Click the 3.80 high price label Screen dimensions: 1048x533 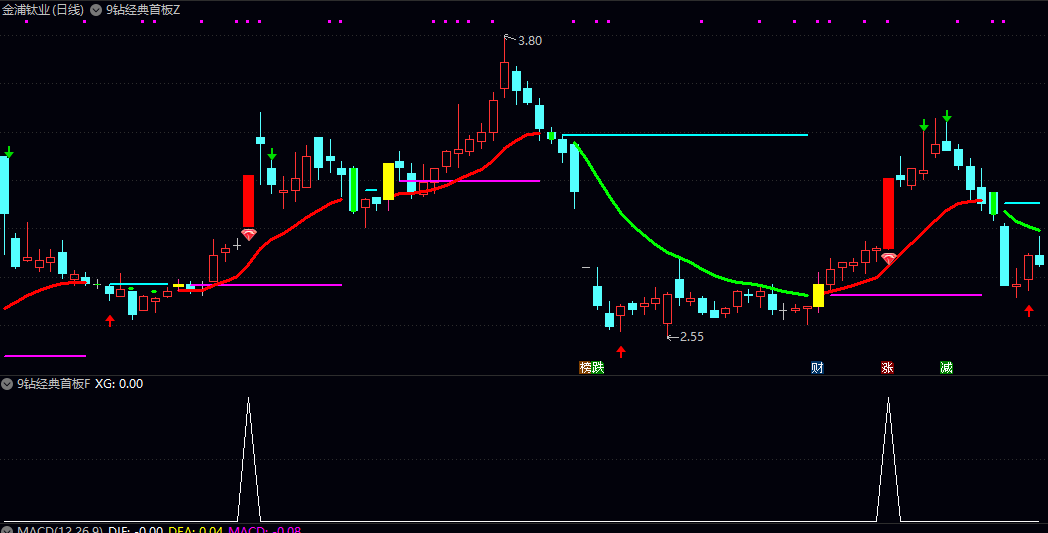[529, 41]
